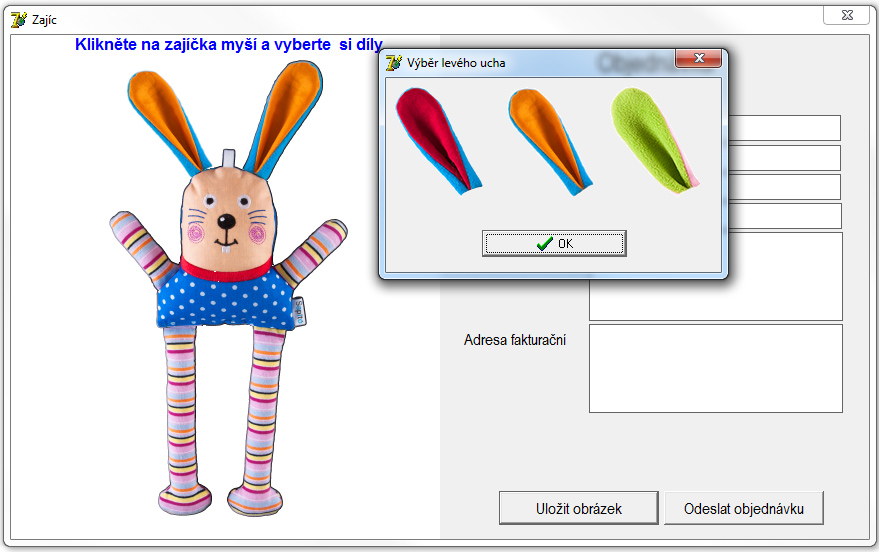Choose the orange ear with blue edge
The width and height of the screenshot is (879, 552).
[x=546, y=137]
